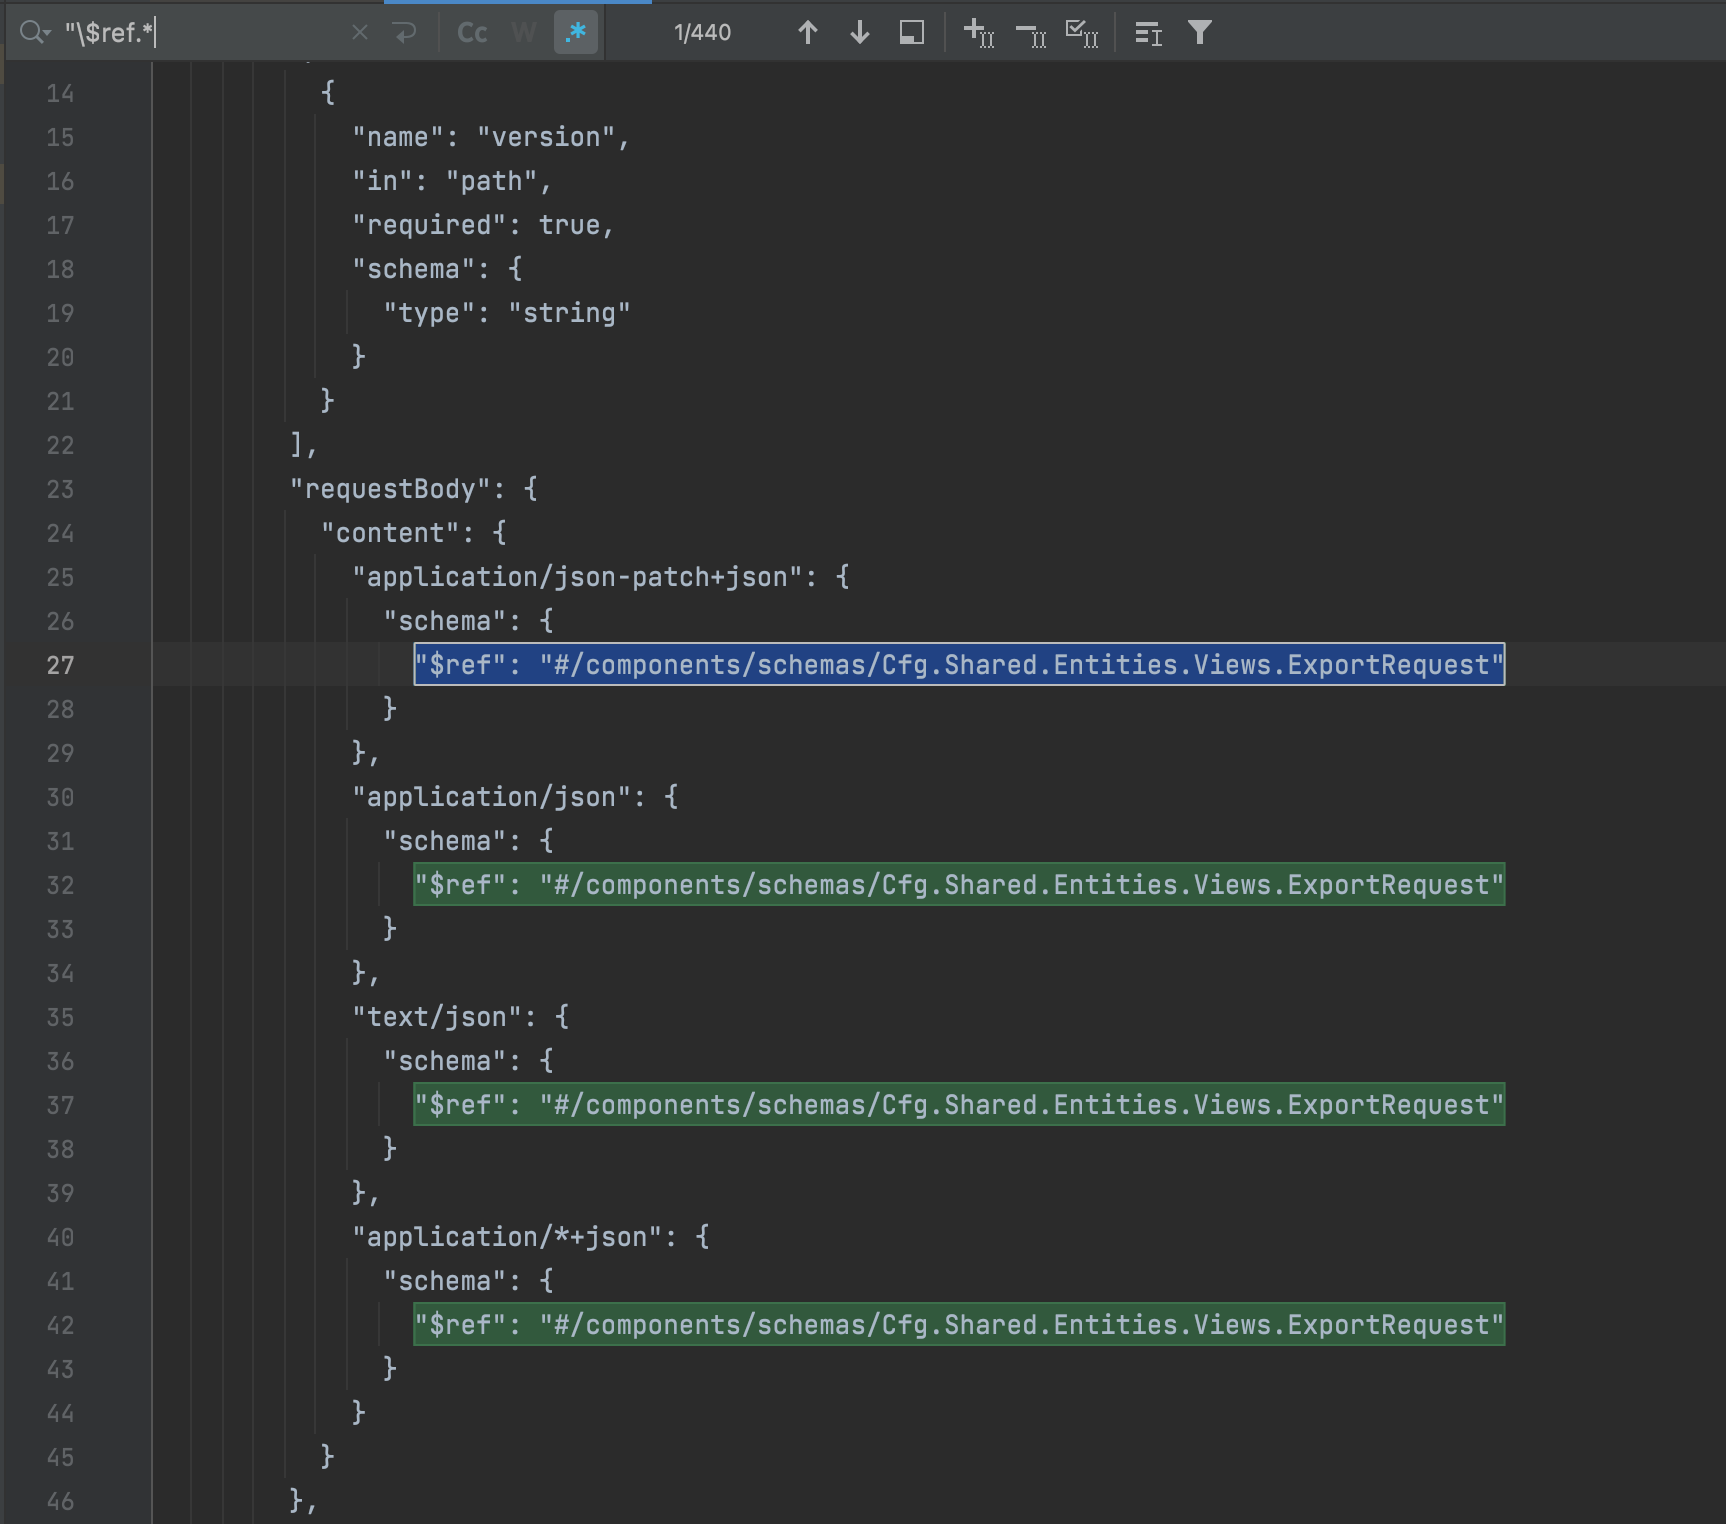This screenshot has height=1524, width=1726.
Task: Click the "content": { line
Action: (414, 533)
